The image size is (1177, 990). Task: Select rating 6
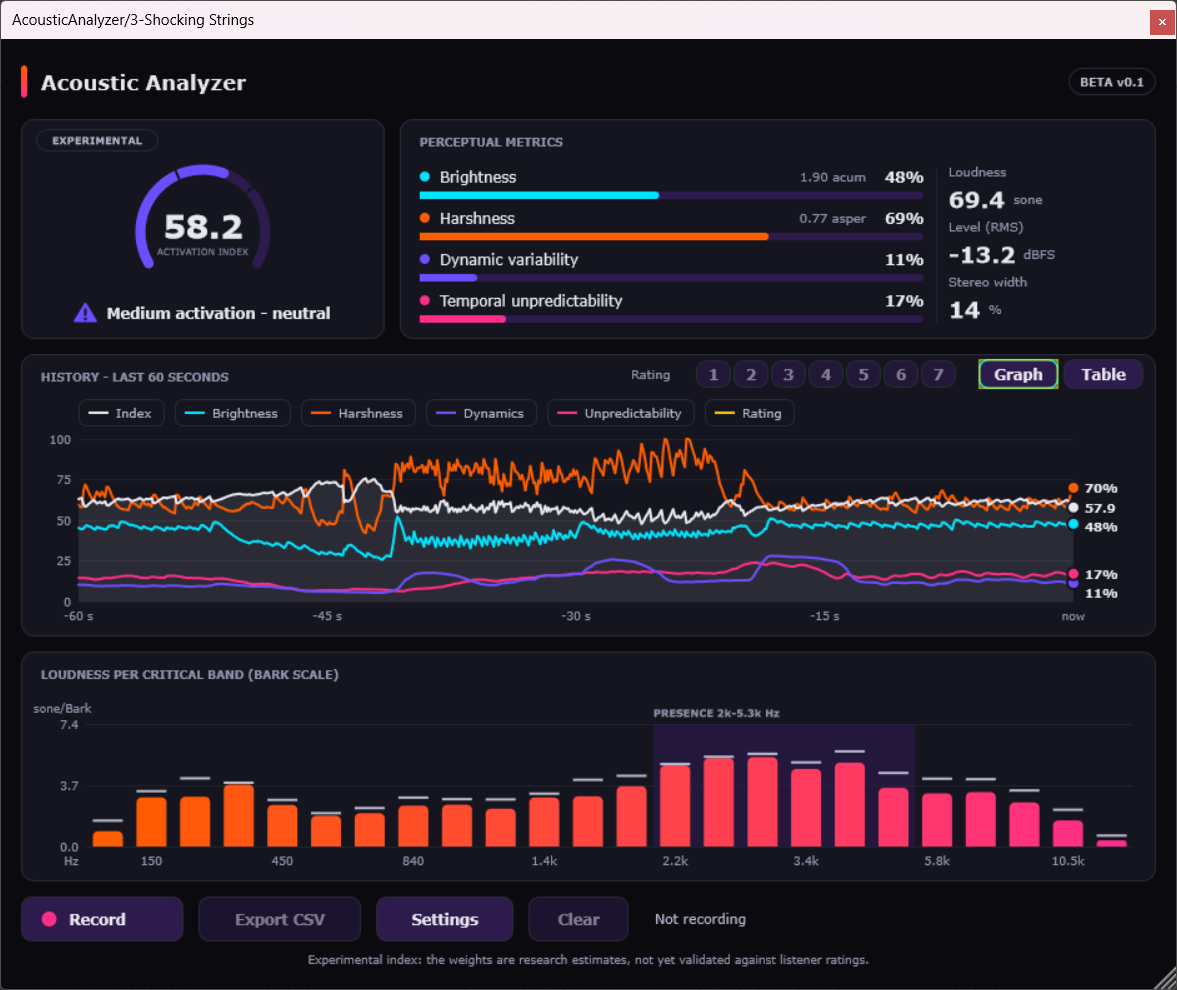901,375
